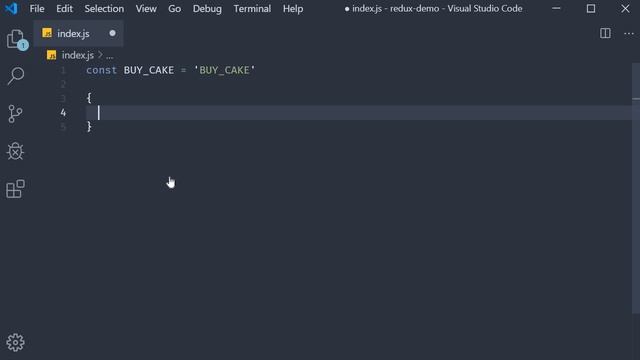640x360 pixels.
Task: Open the Source Control view icon
Action: (16, 114)
